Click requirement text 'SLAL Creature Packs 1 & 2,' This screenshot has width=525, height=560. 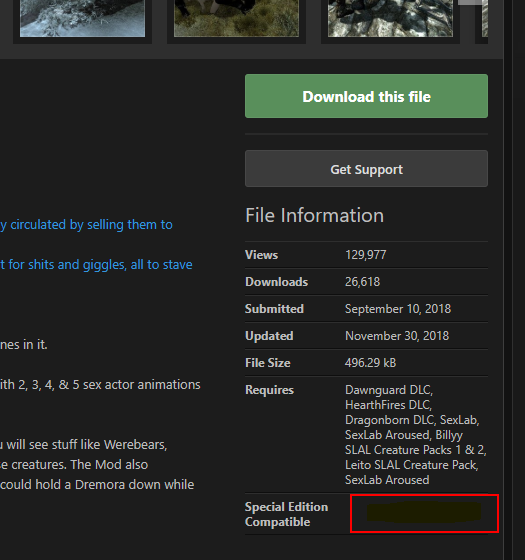(x=416, y=450)
